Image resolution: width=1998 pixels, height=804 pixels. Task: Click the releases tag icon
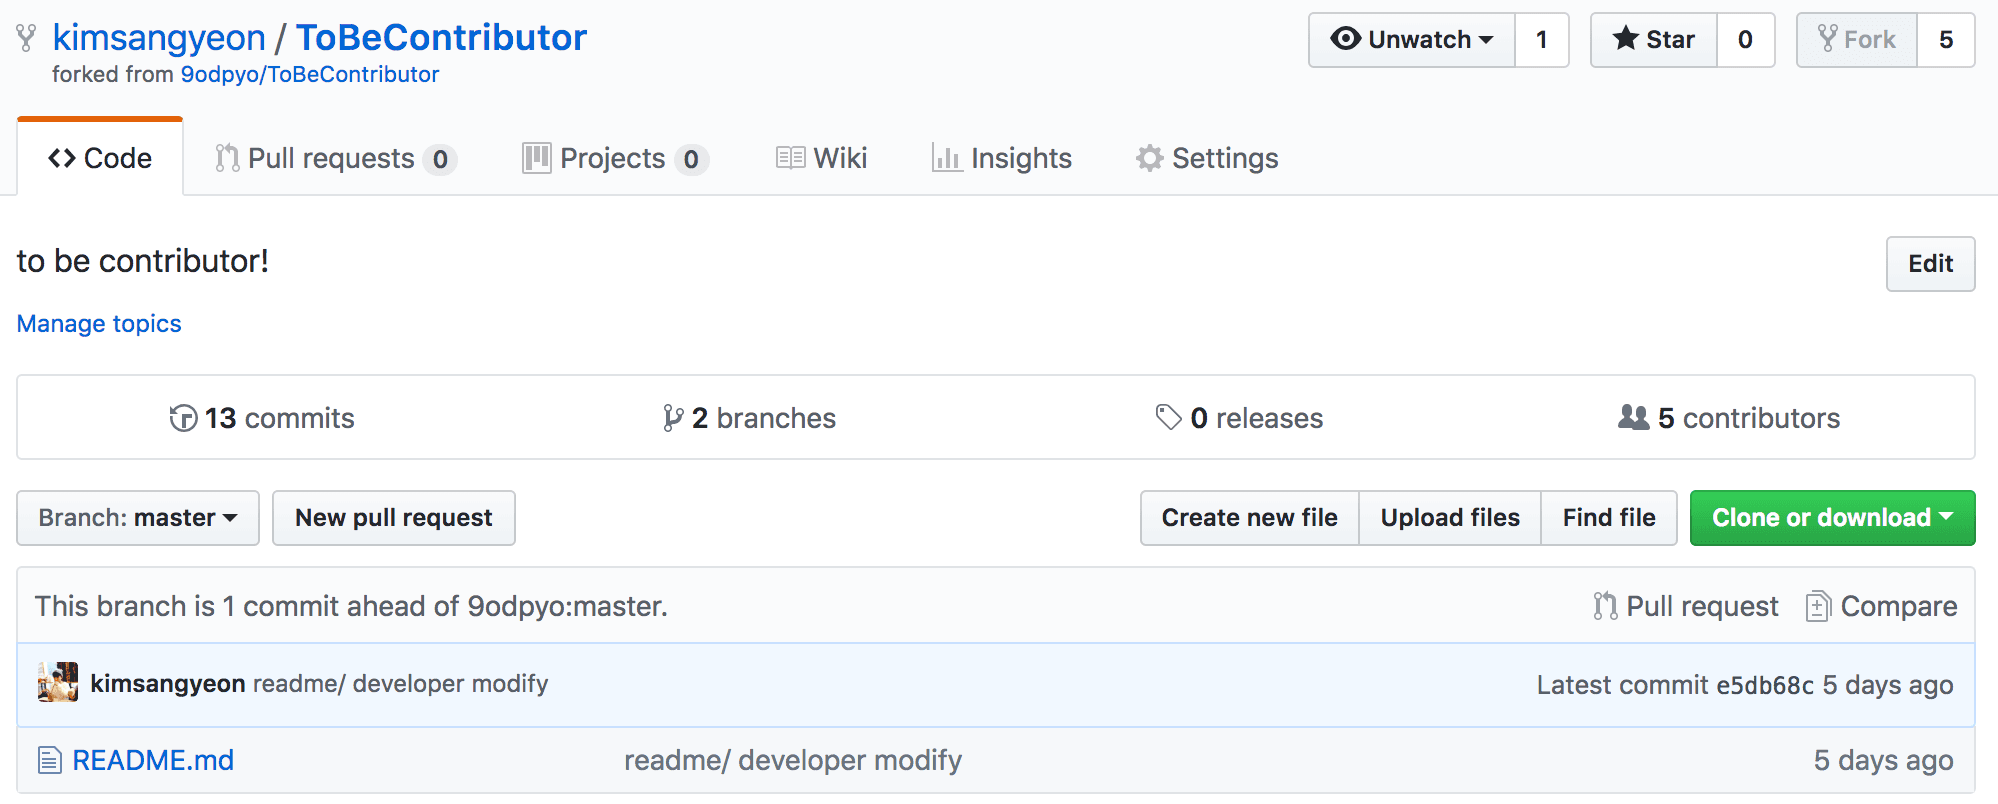click(1168, 417)
